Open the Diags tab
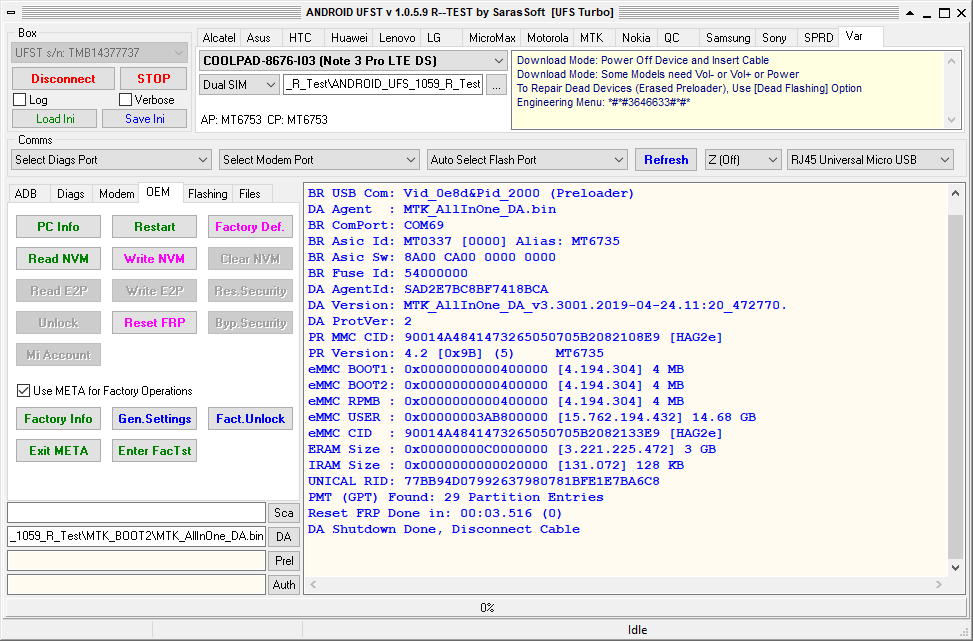Screen dimensions: 973x641 71,194
